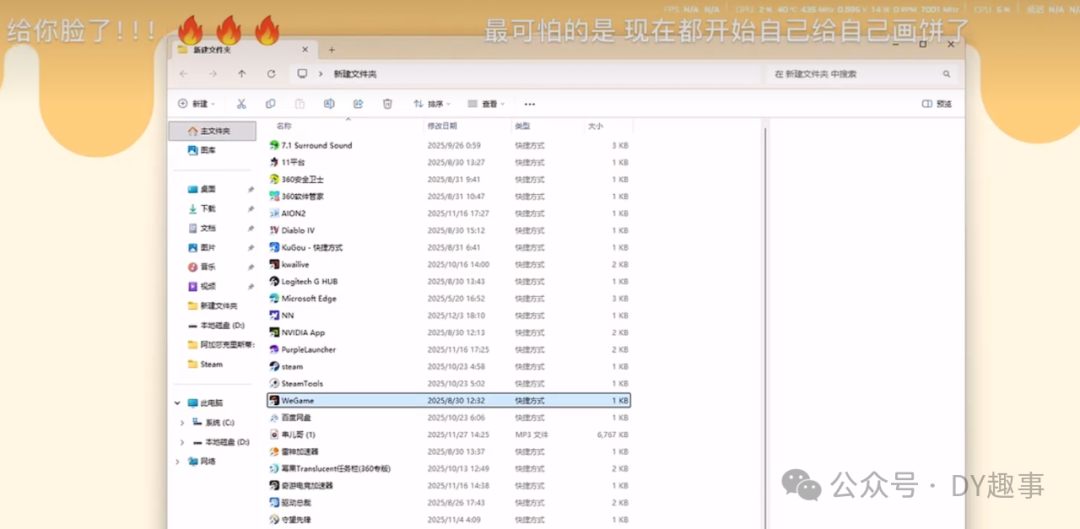Select the Logitech G HUB shortcut
1080x529 pixels.
click(x=449, y=281)
